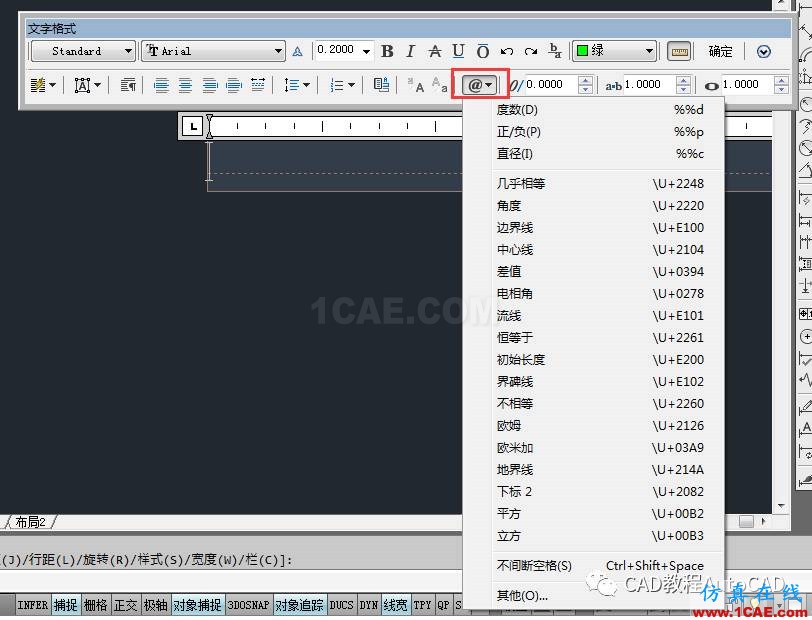The height and width of the screenshot is (620, 812).
Task: Toggle 极轴 polar tracking
Action: click(x=155, y=604)
